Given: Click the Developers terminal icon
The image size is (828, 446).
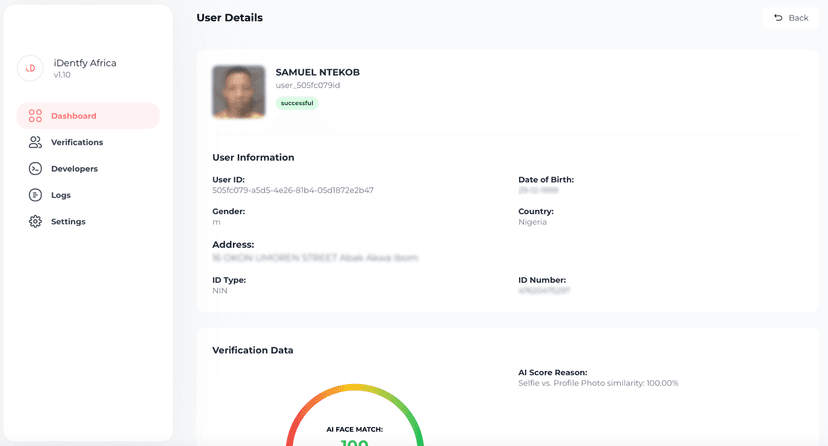Looking at the screenshot, I should (35, 169).
